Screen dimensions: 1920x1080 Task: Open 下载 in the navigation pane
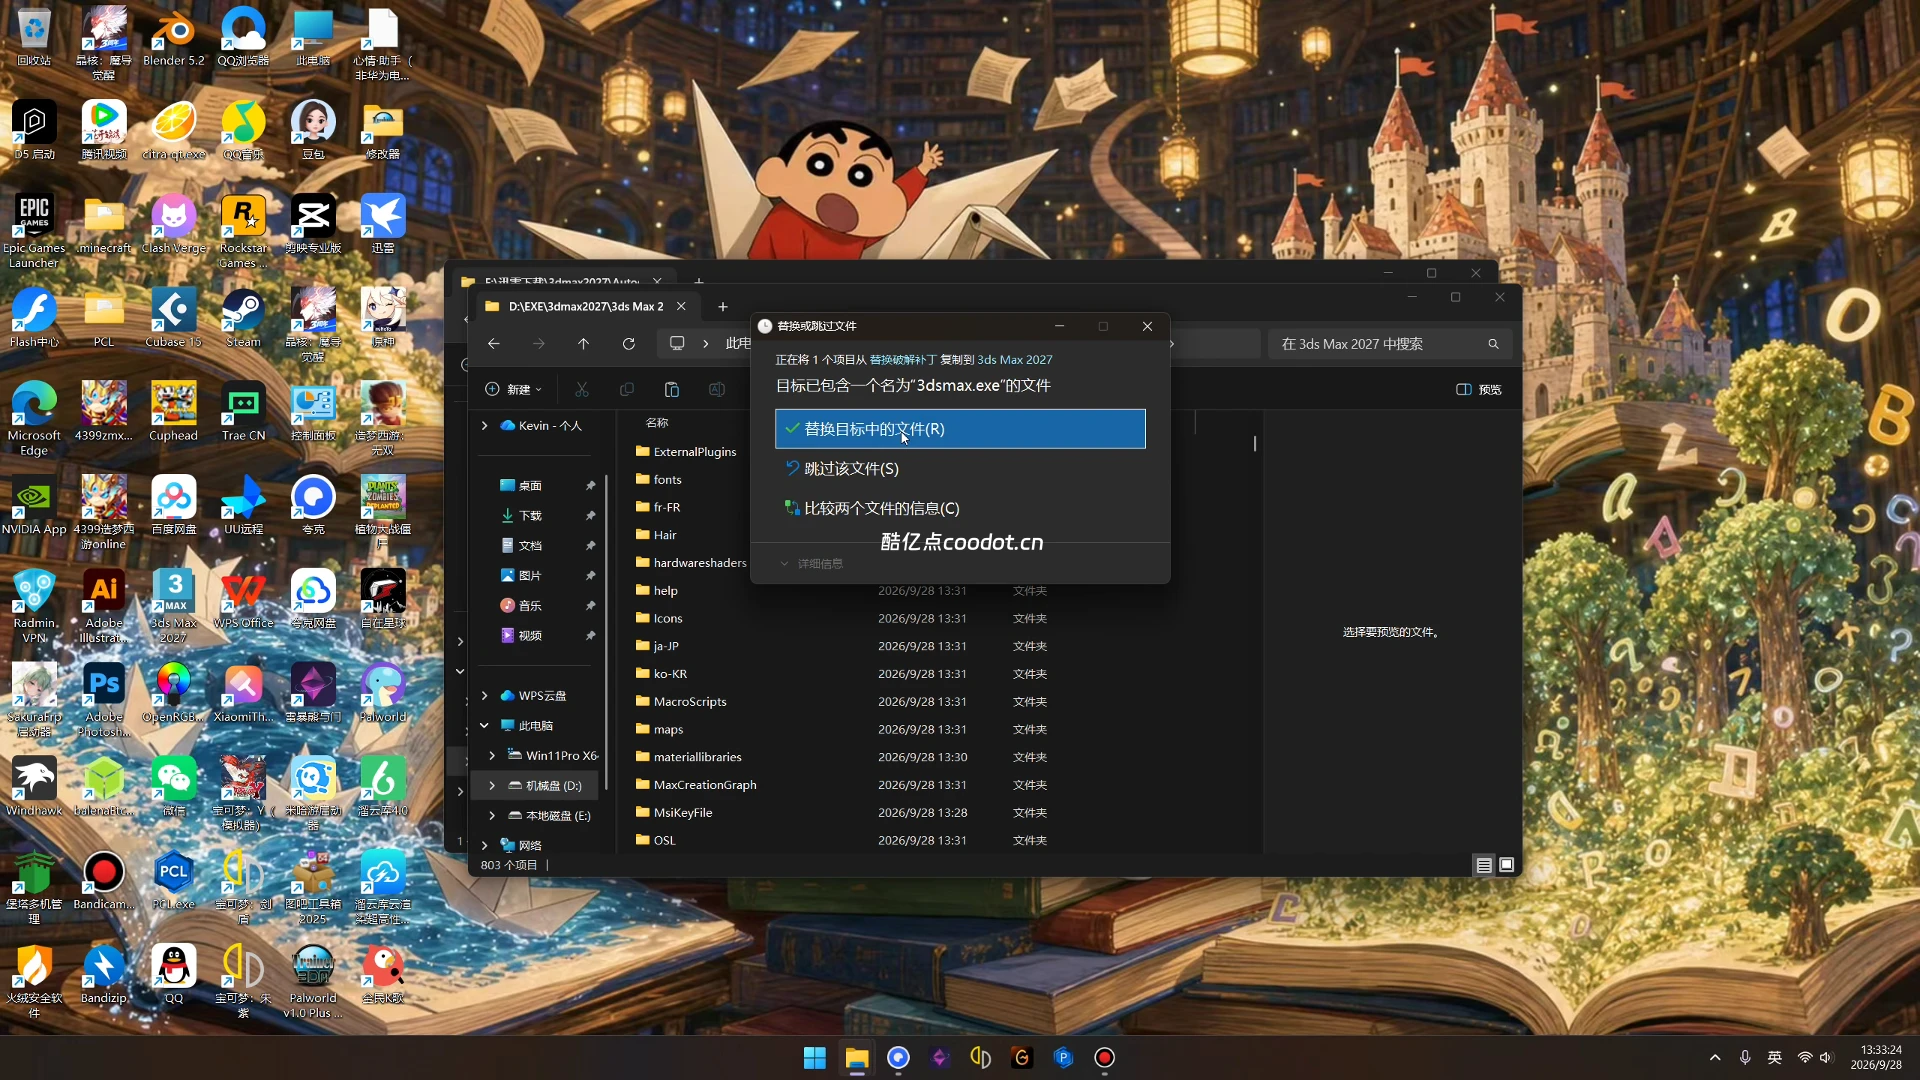point(530,516)
